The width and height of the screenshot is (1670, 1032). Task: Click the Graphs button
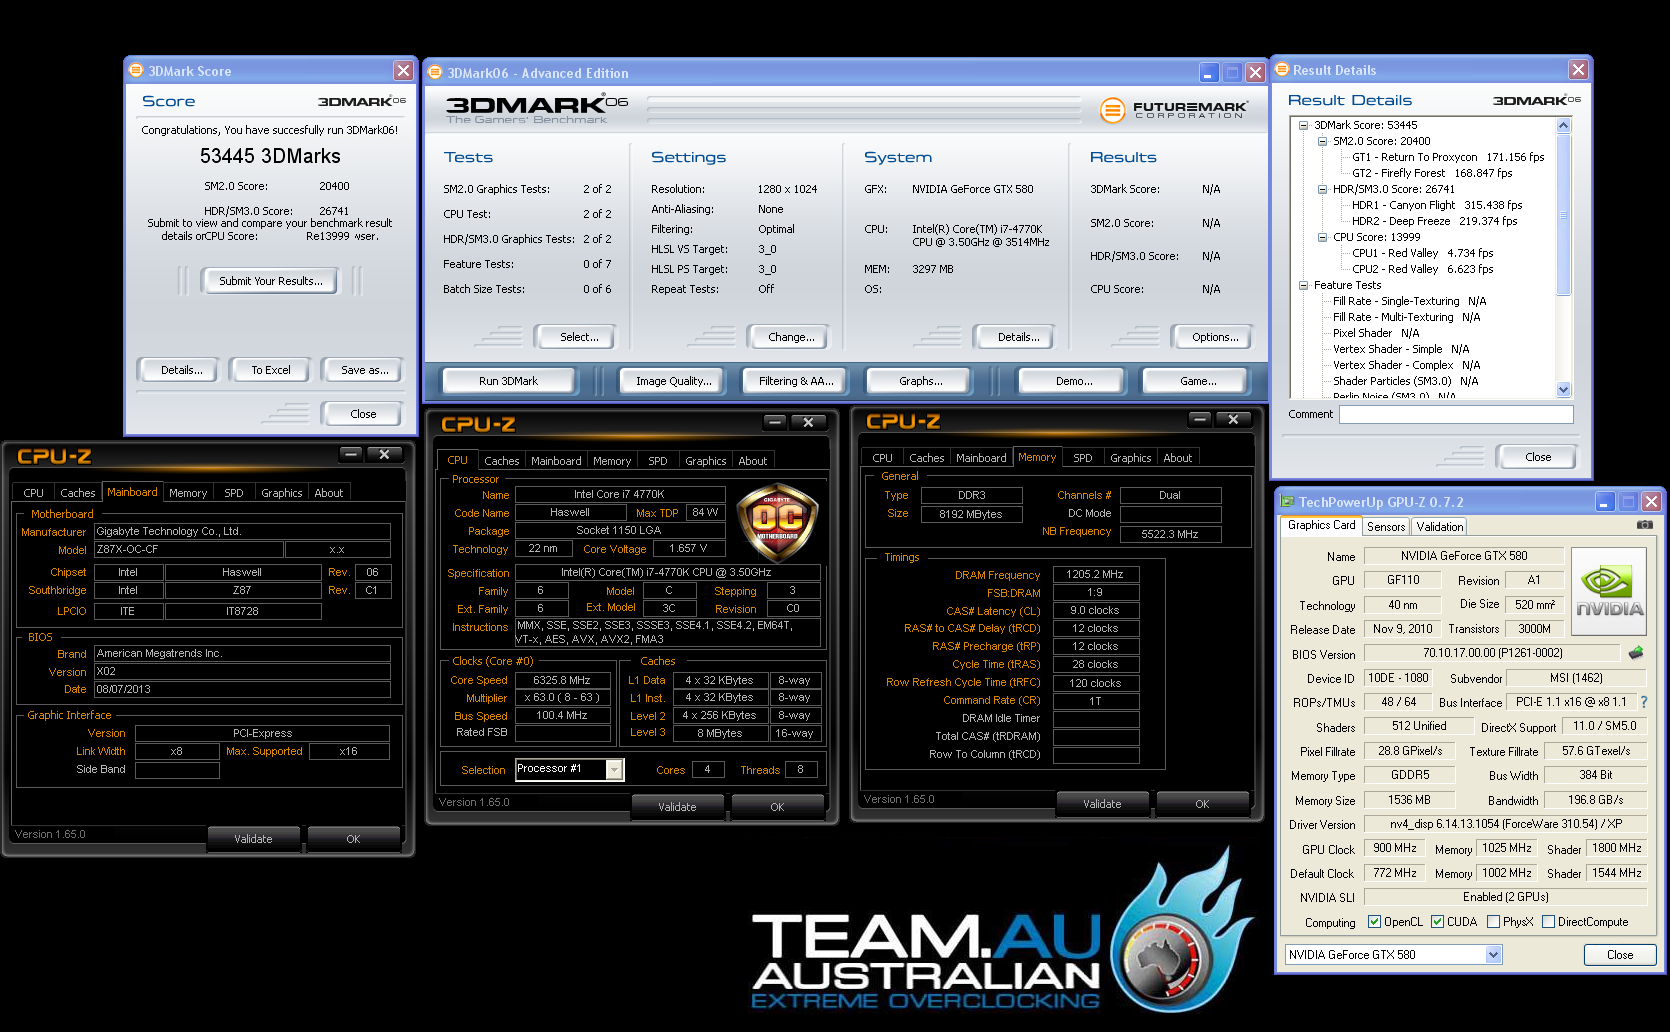(x=920, y=381)
